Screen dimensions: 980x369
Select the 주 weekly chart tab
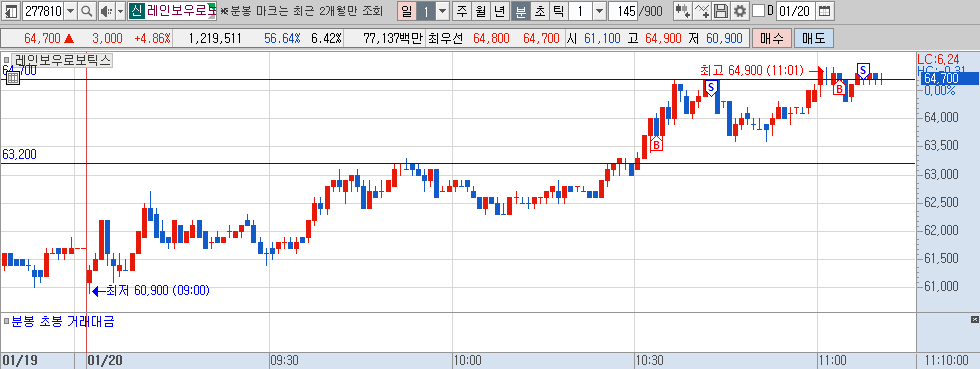tap(461, 11)
